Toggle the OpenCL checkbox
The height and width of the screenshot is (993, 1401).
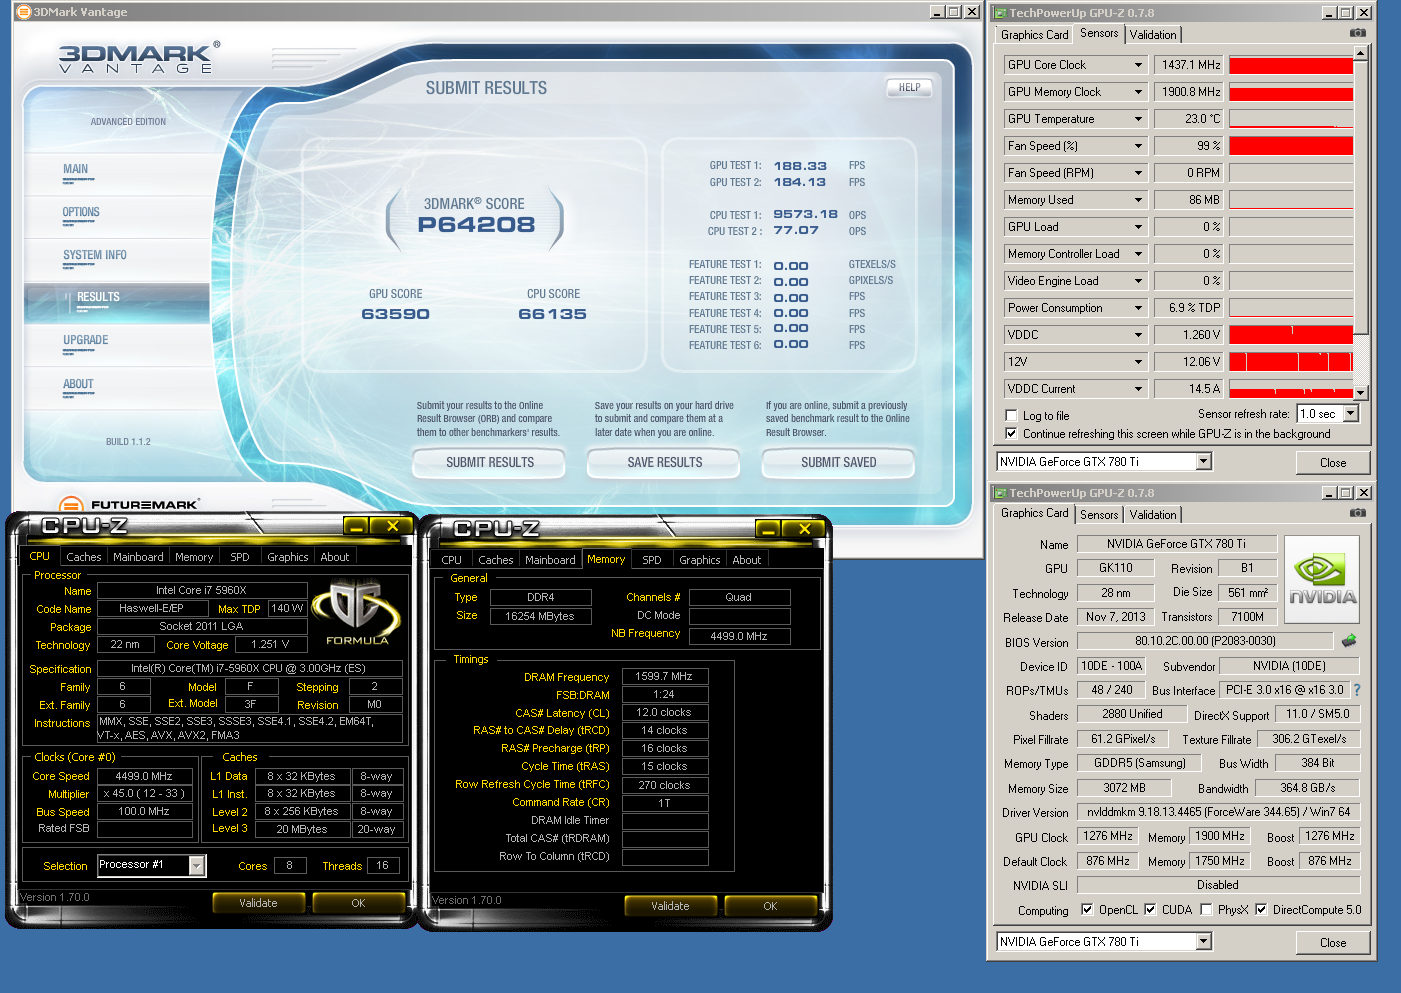[x=1087, y=909]
